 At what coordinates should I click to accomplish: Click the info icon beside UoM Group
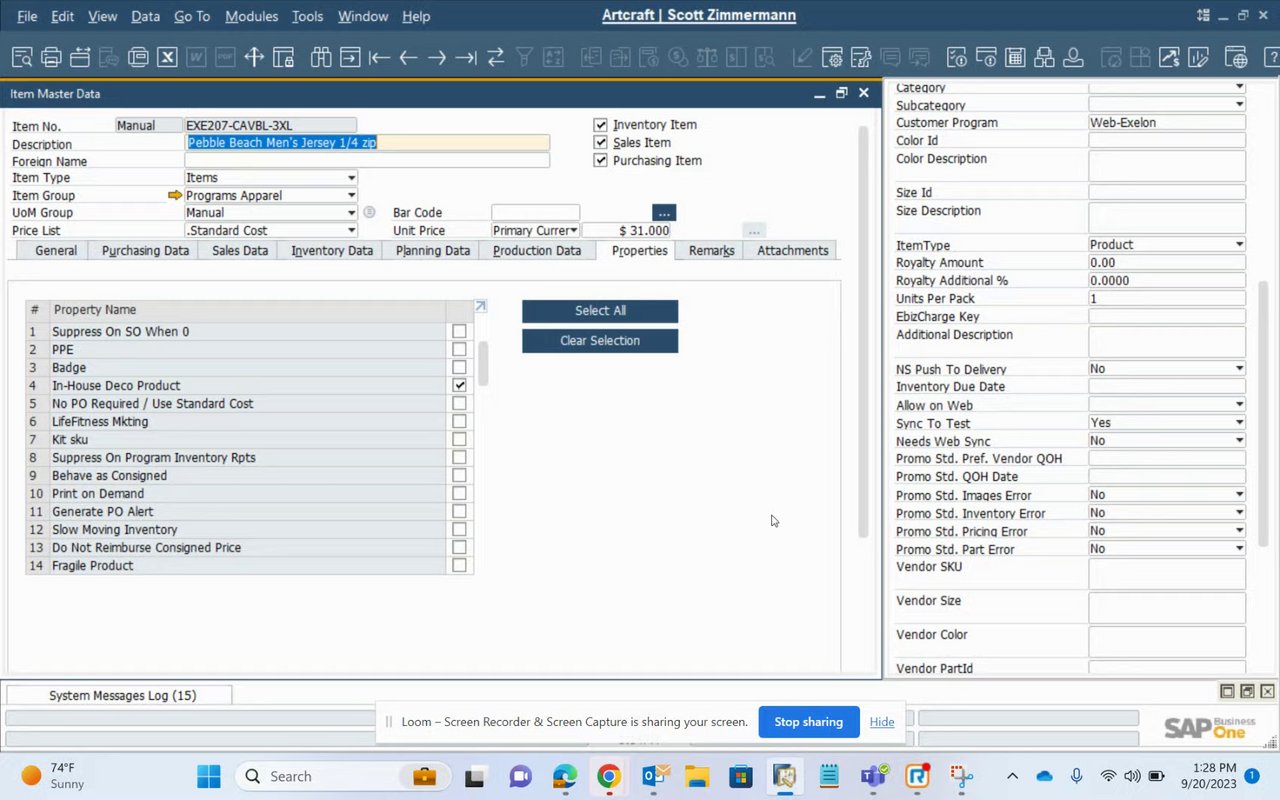click(369, 212)
